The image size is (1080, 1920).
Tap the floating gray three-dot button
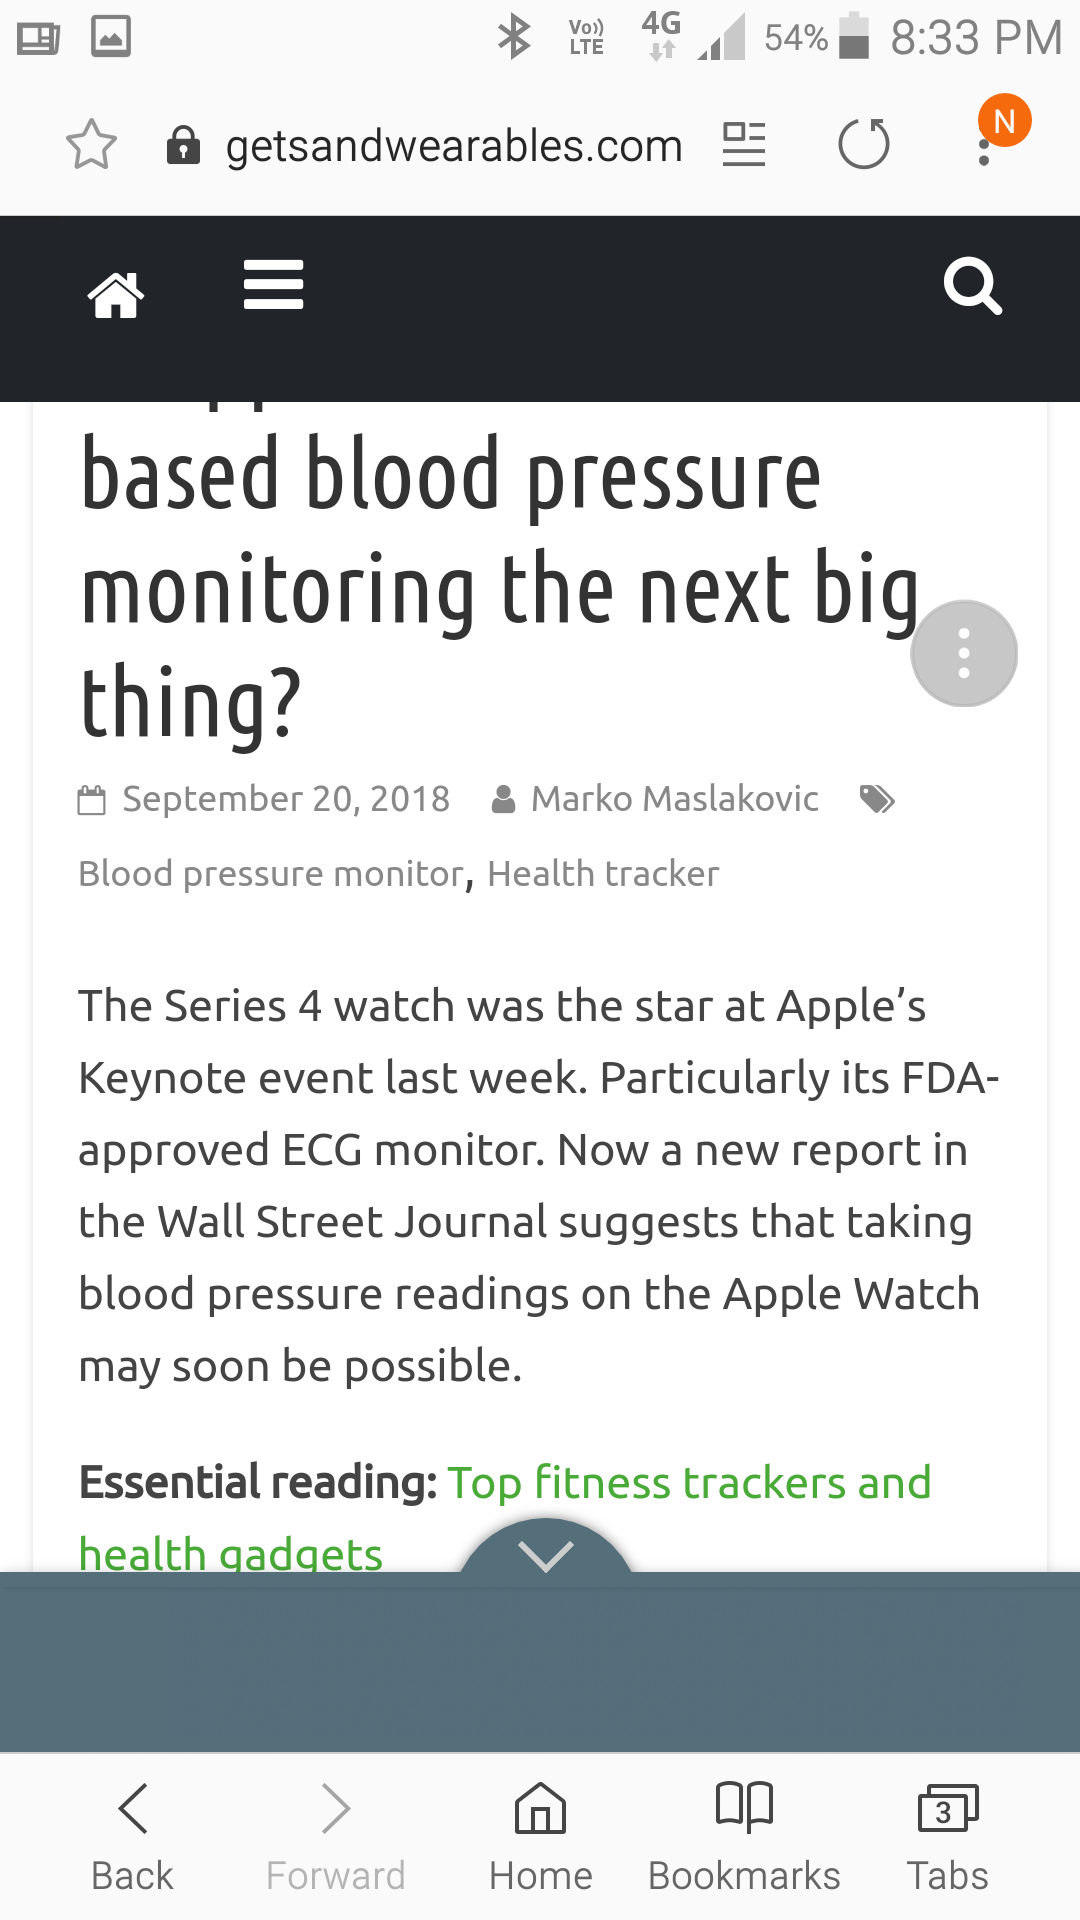click(964, 654)
